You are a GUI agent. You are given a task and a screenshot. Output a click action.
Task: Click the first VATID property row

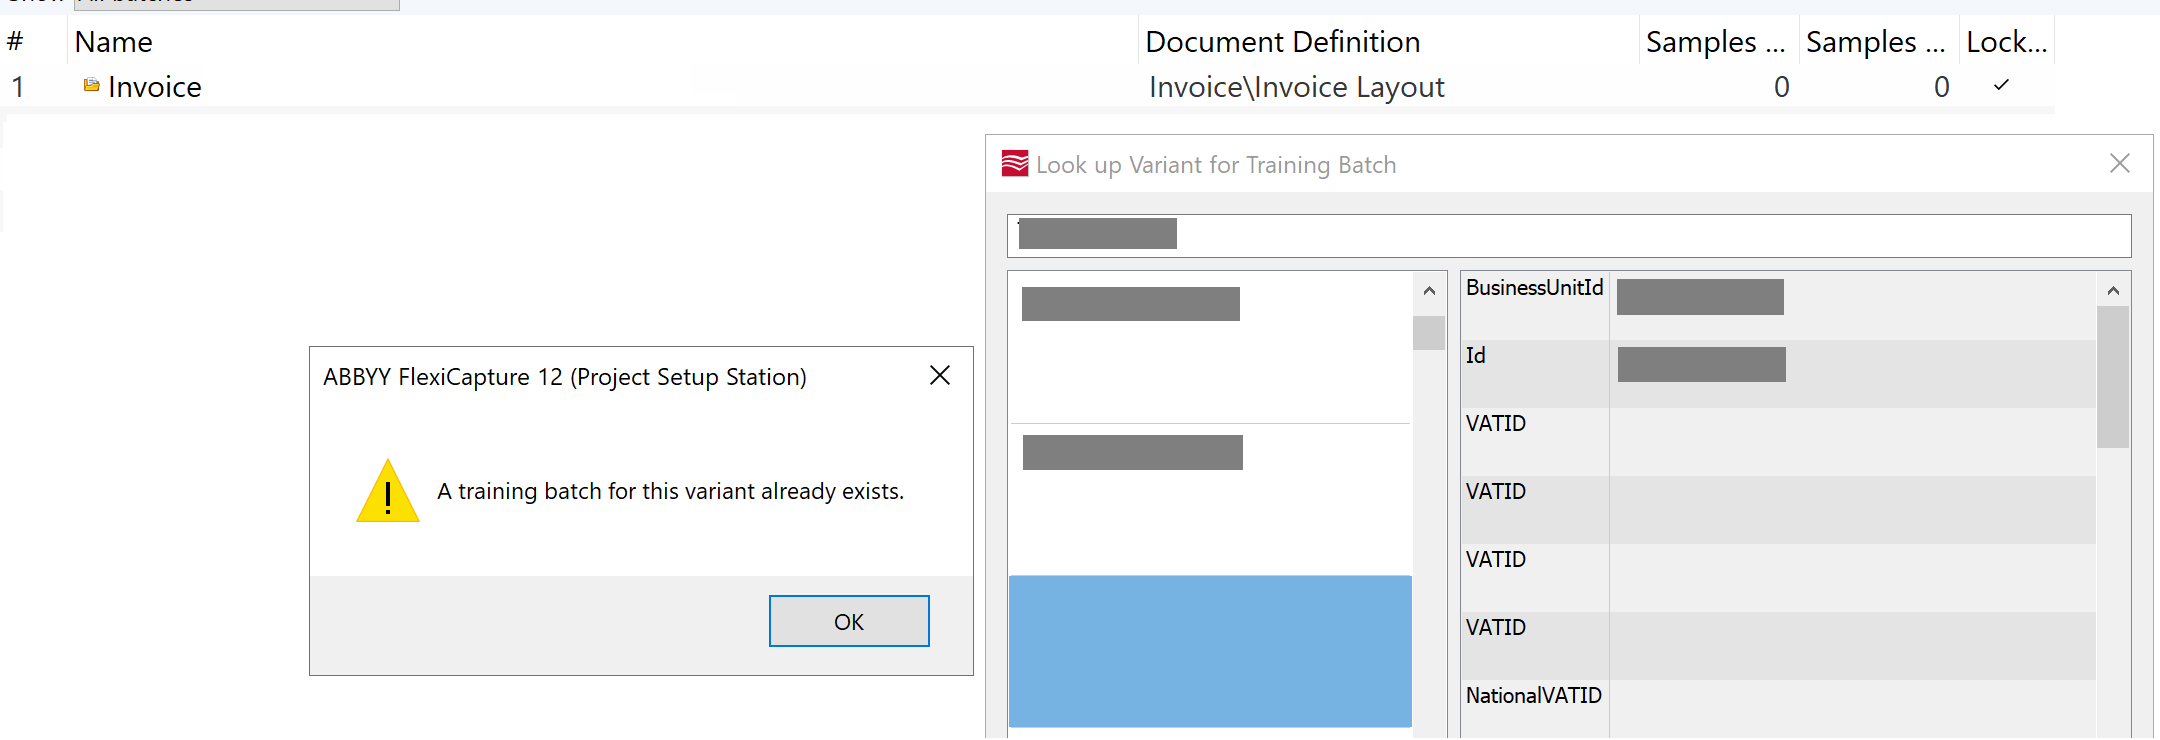pos(1778,441)
